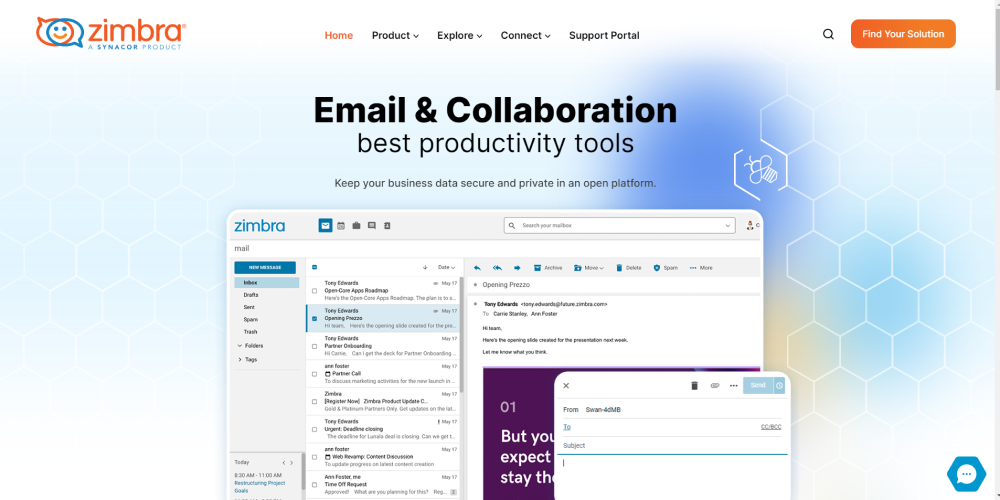This screenshot has height=500, width=1000.
Task: Check the Urgent: Deadline closing email
Action: 314,429
